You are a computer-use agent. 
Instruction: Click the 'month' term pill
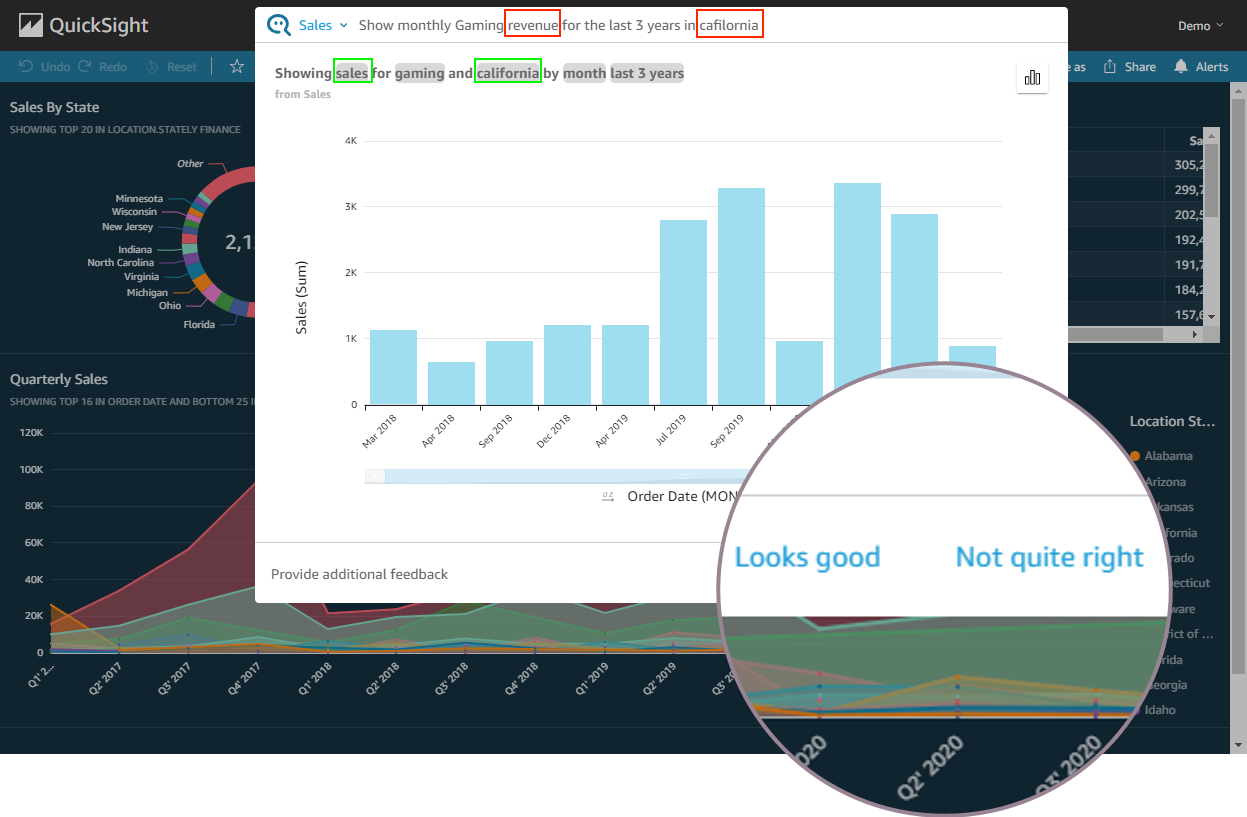pyautogui.click(x=585, y=73)
